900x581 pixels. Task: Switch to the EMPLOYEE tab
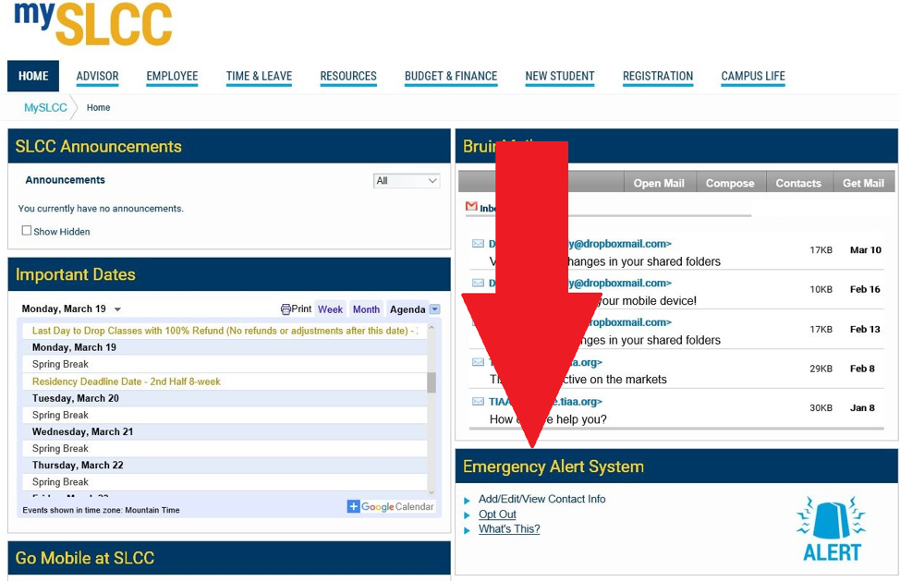[172, 76]
